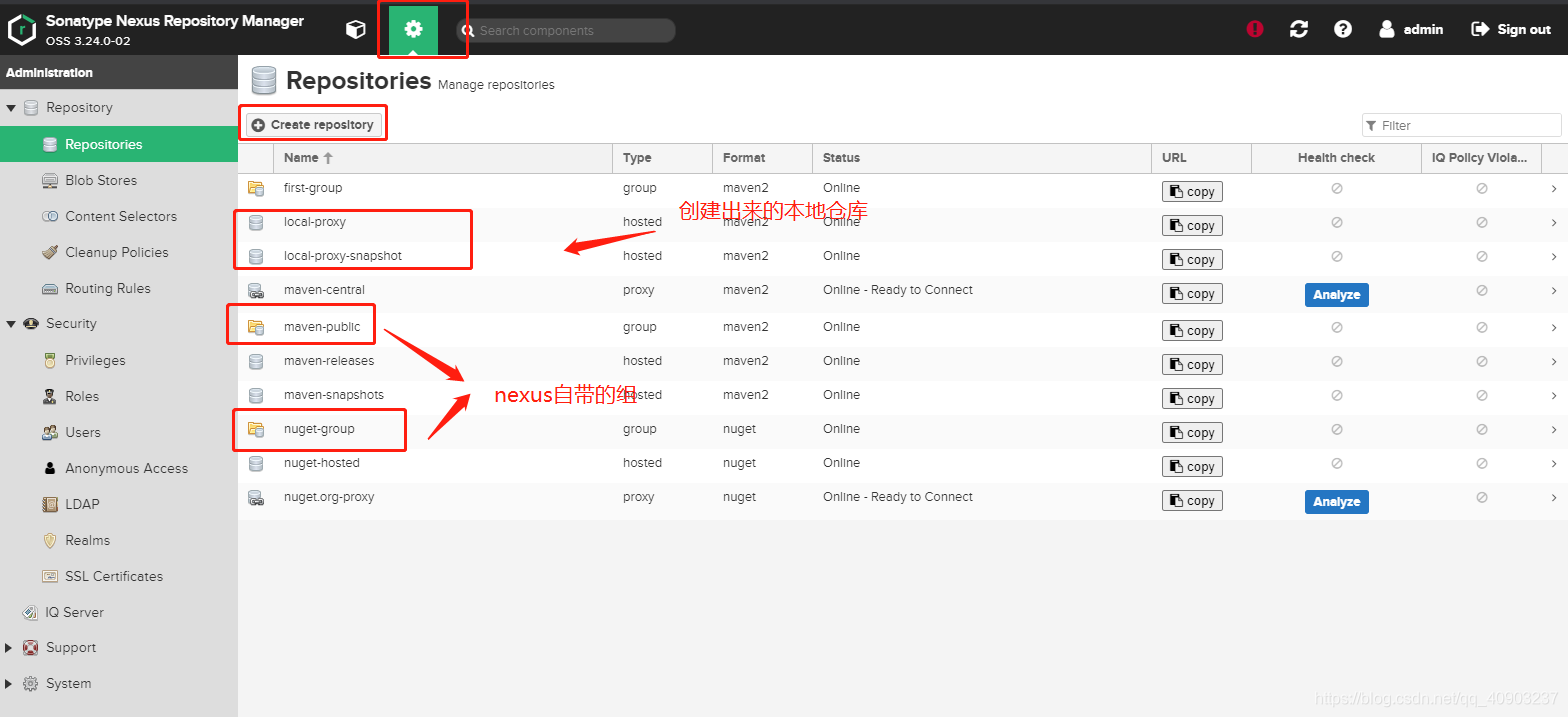Open Anonymous Access in sidebar
This screenshot has height=717, width=1568.
(119, 468)
